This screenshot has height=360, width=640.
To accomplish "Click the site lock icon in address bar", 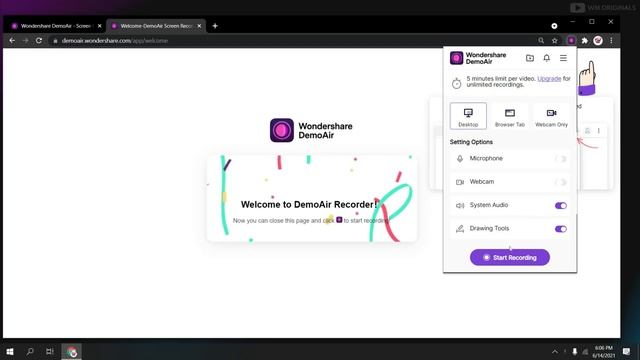I will pyautogui.click(x=55, y=40).
